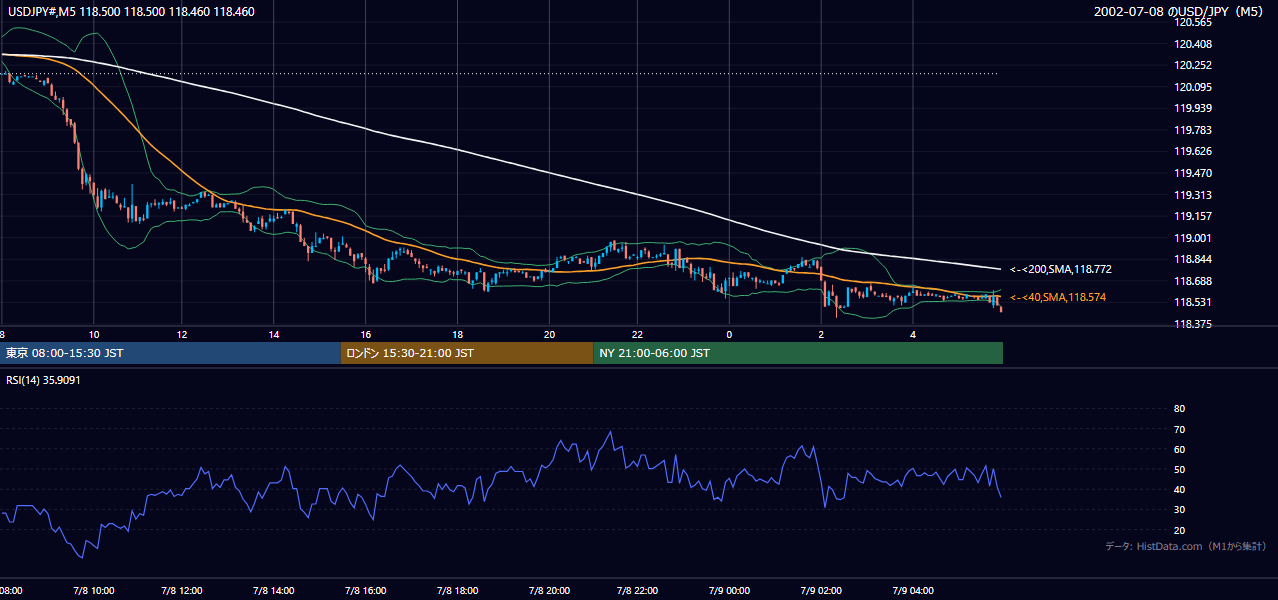This screenshot has width=1278, height=600.
Task: Click the price axis value 119.157
Action: pos(1194,216)
